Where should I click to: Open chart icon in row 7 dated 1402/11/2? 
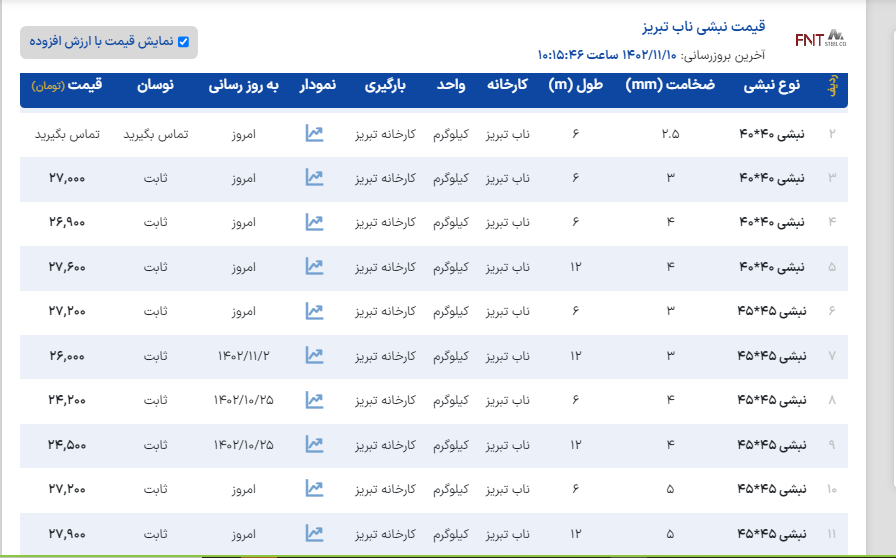pos(314,355)
